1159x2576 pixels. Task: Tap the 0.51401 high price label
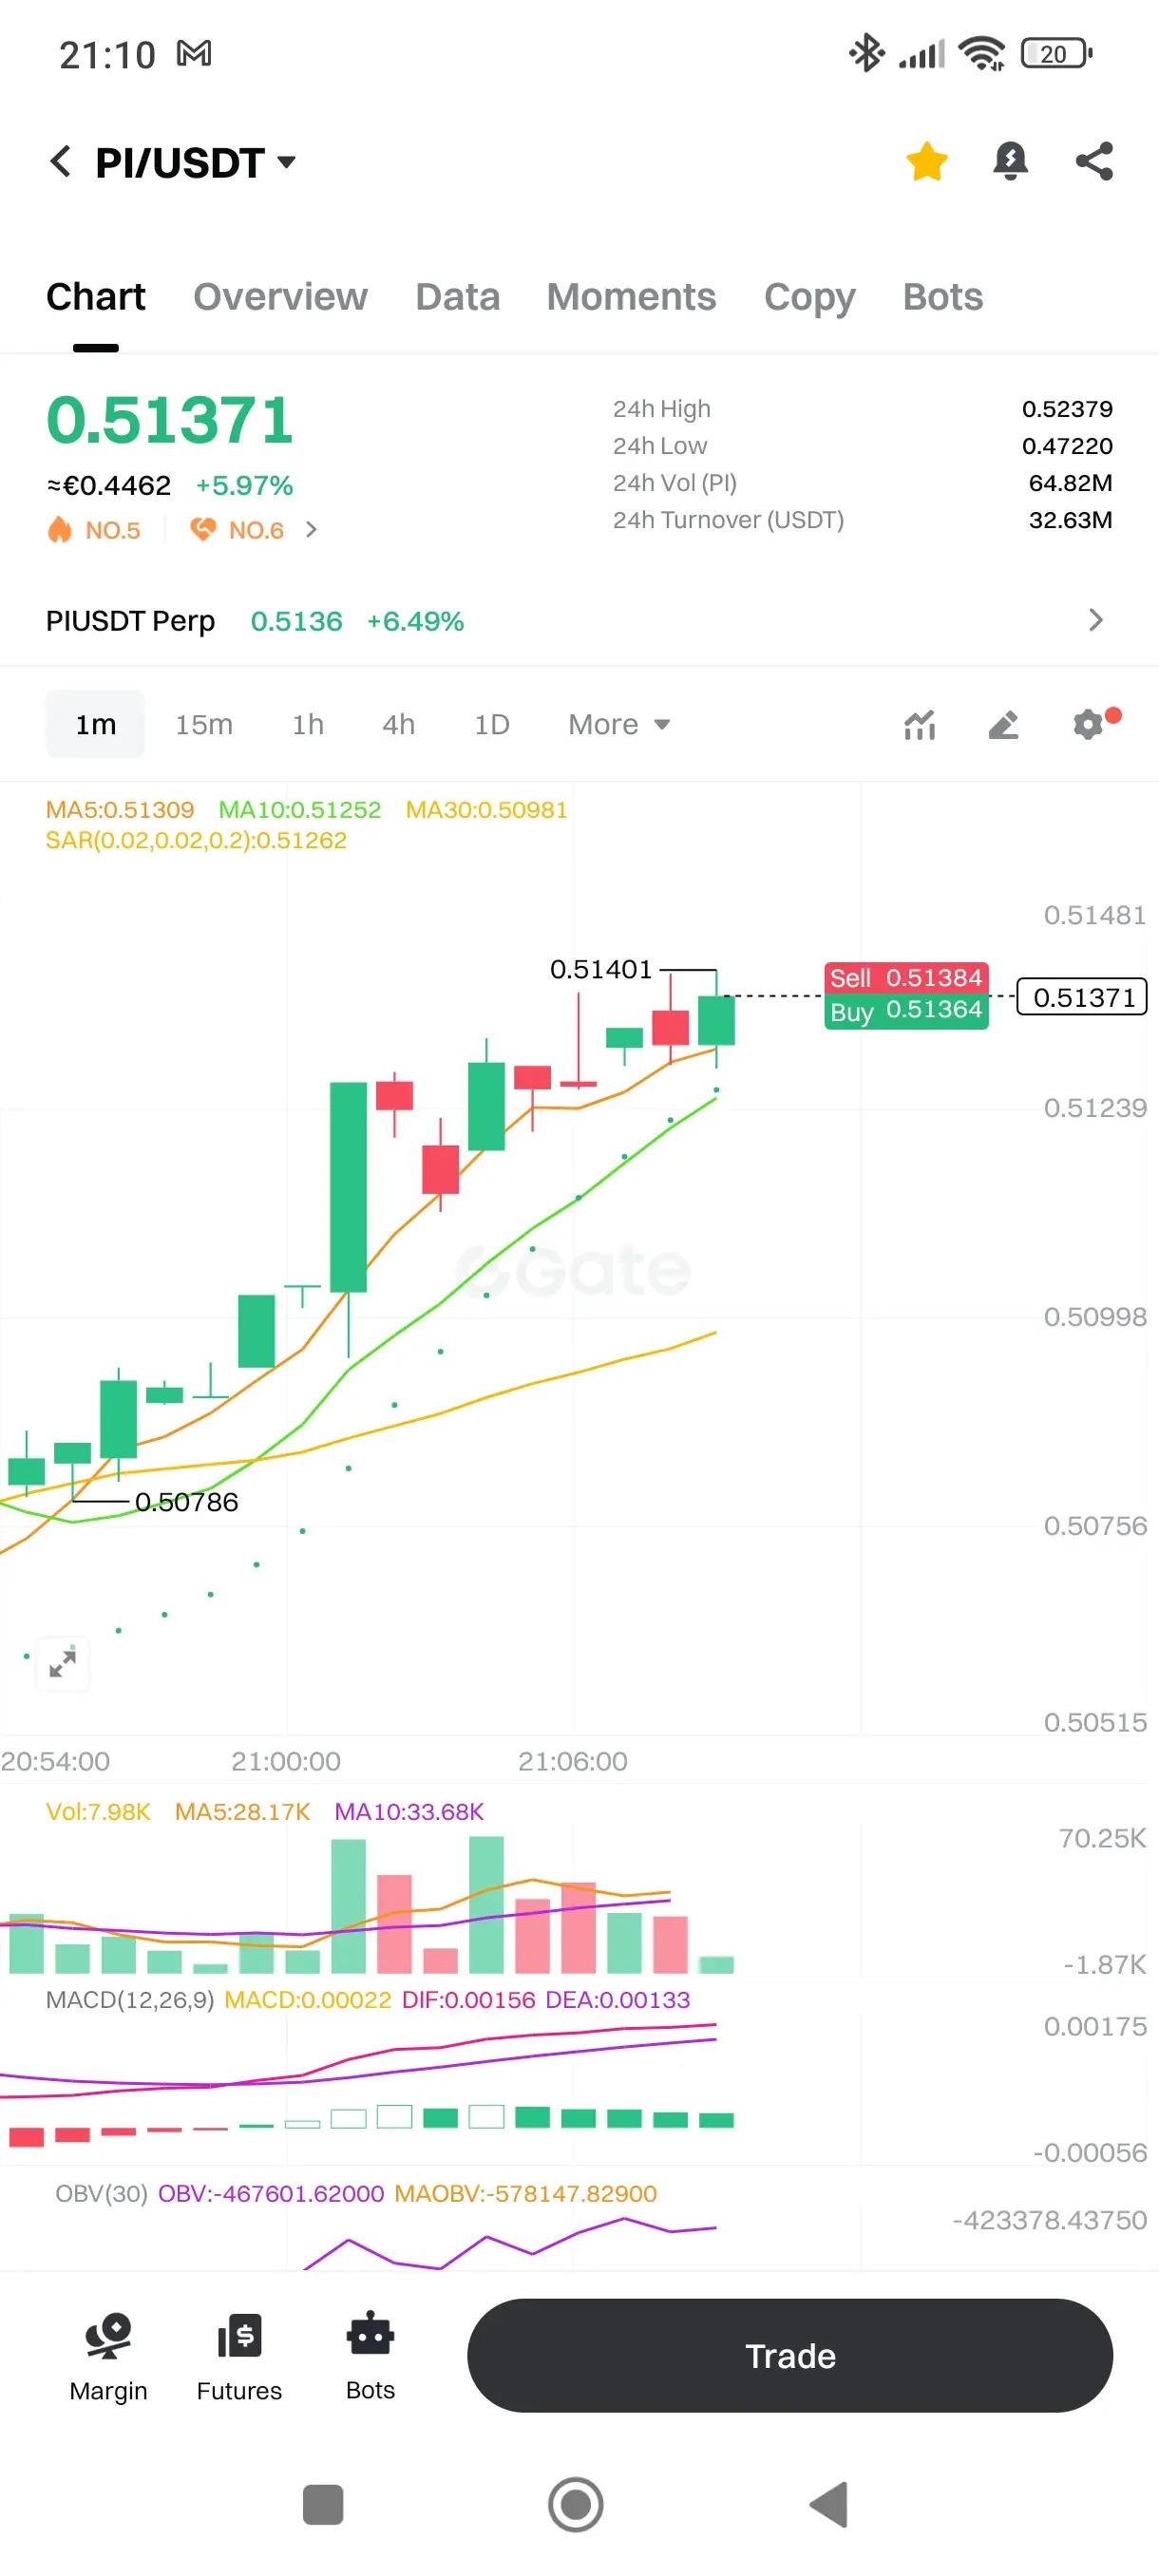pos(601,969)
